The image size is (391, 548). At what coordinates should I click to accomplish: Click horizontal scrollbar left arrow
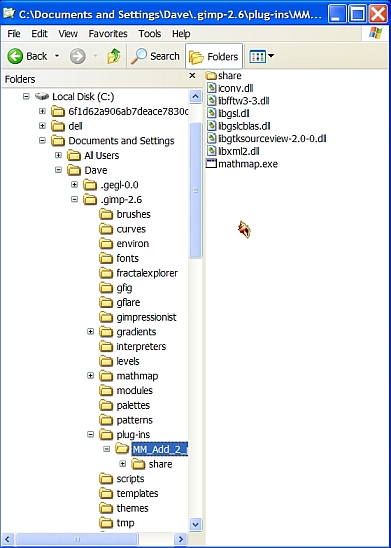point(8,539)
